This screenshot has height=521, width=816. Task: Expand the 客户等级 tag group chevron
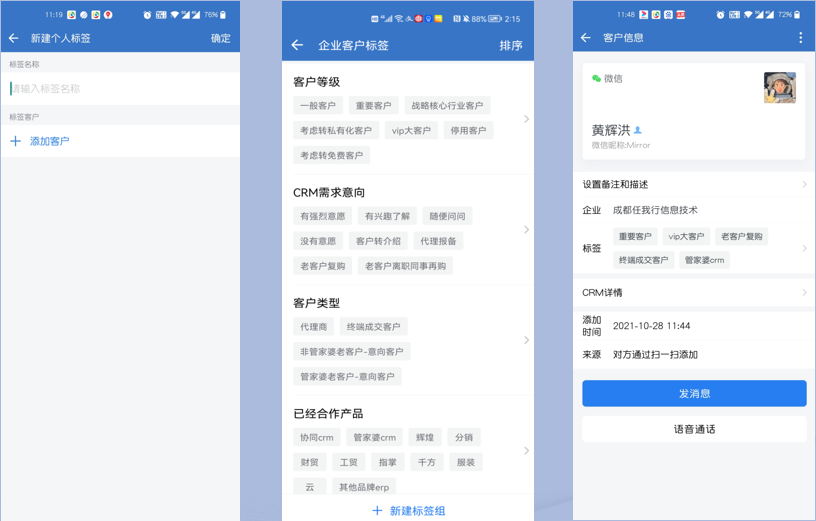[527, 119]
